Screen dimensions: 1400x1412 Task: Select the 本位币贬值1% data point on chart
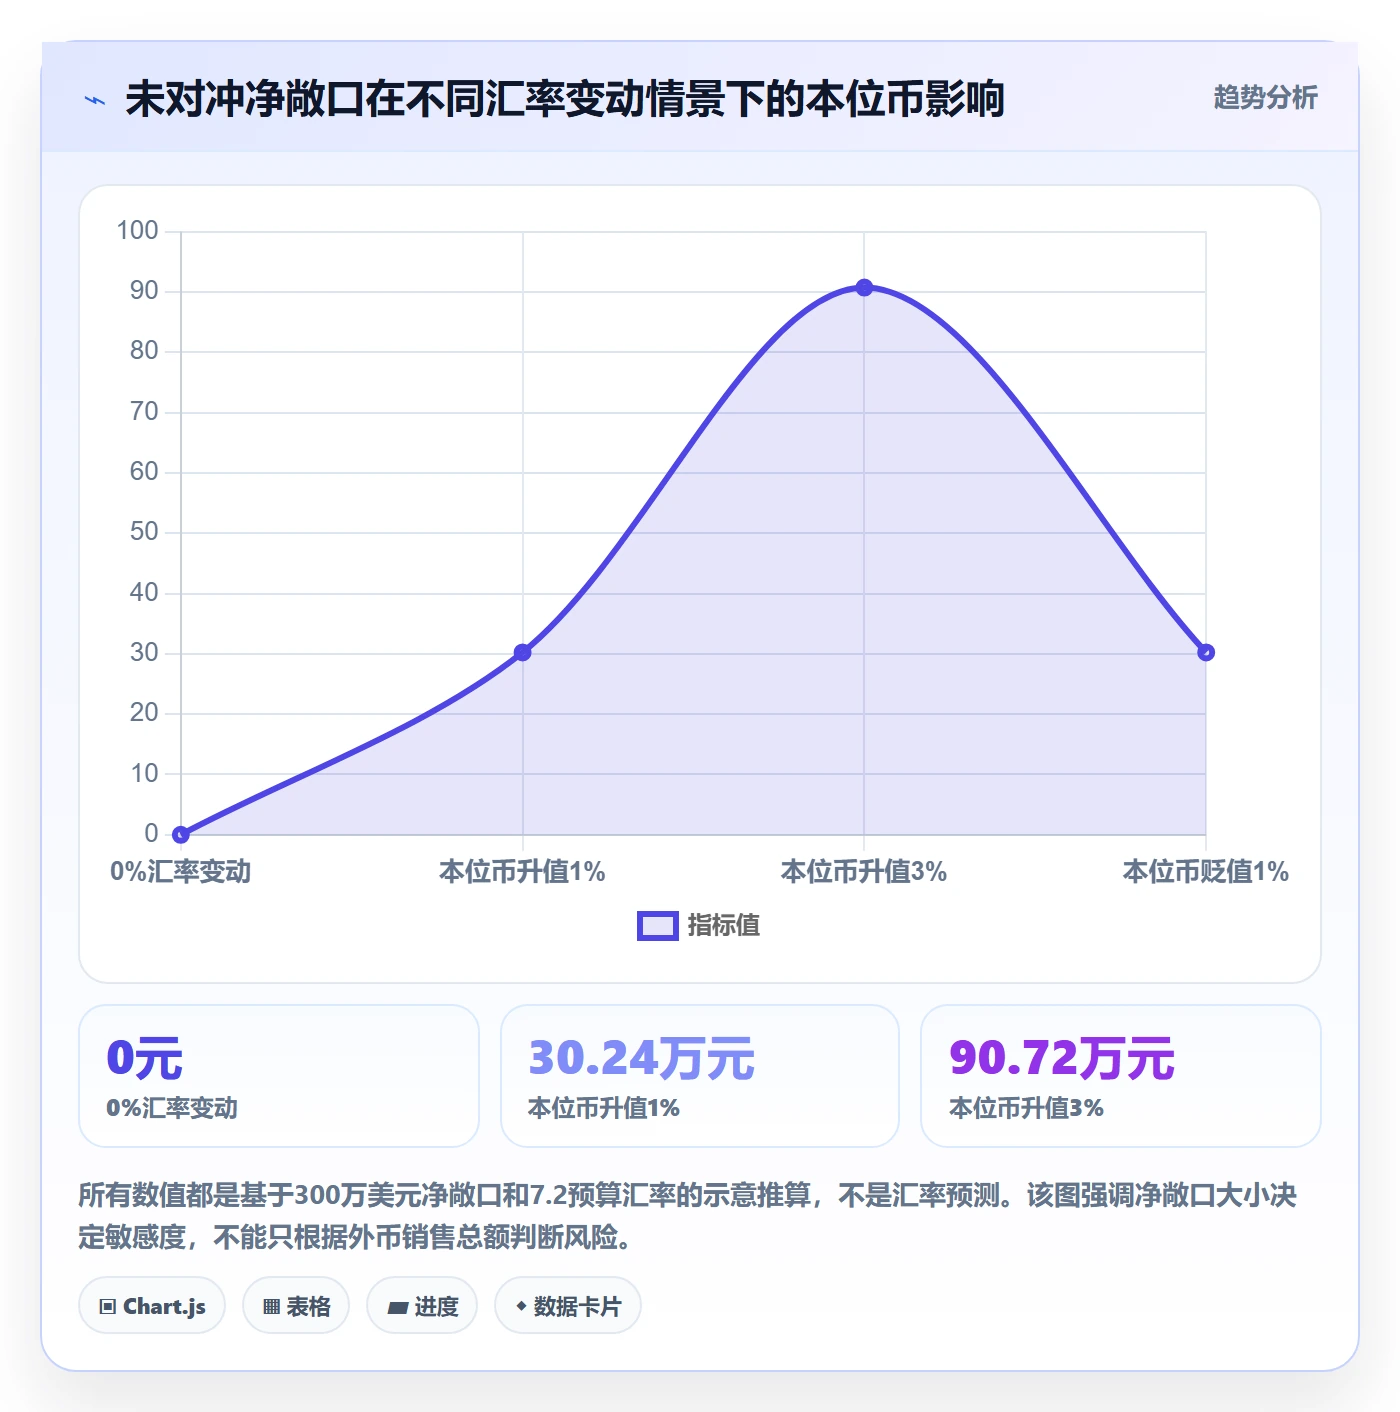click(x=1206, y=653)
